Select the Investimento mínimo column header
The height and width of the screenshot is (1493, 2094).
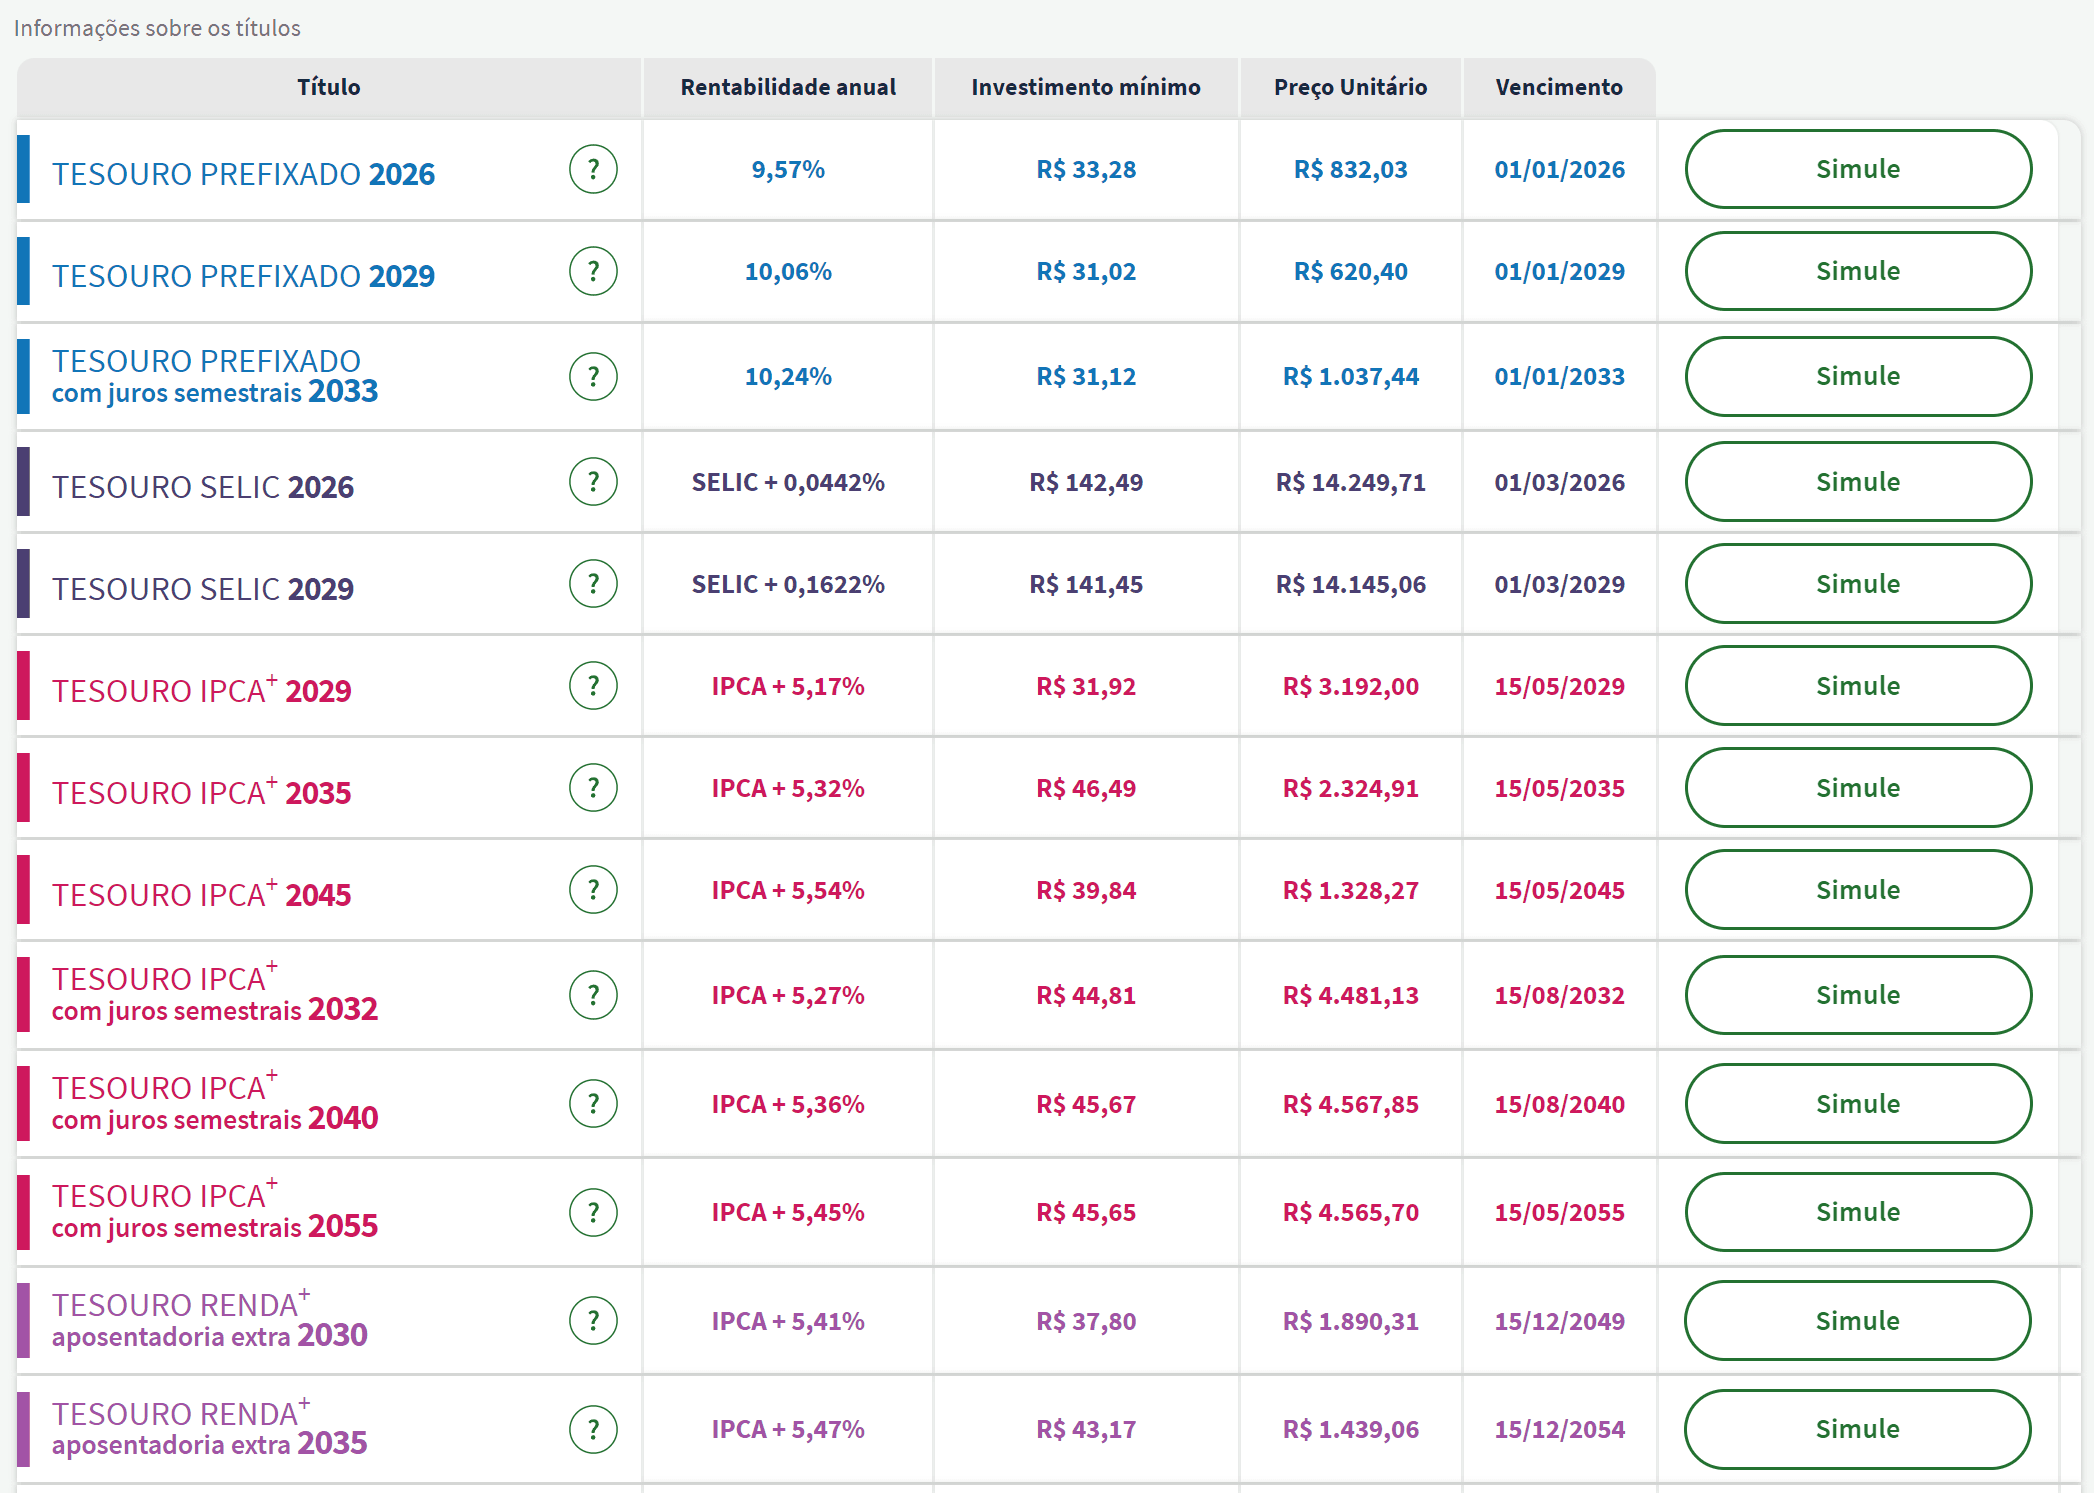1086,87
